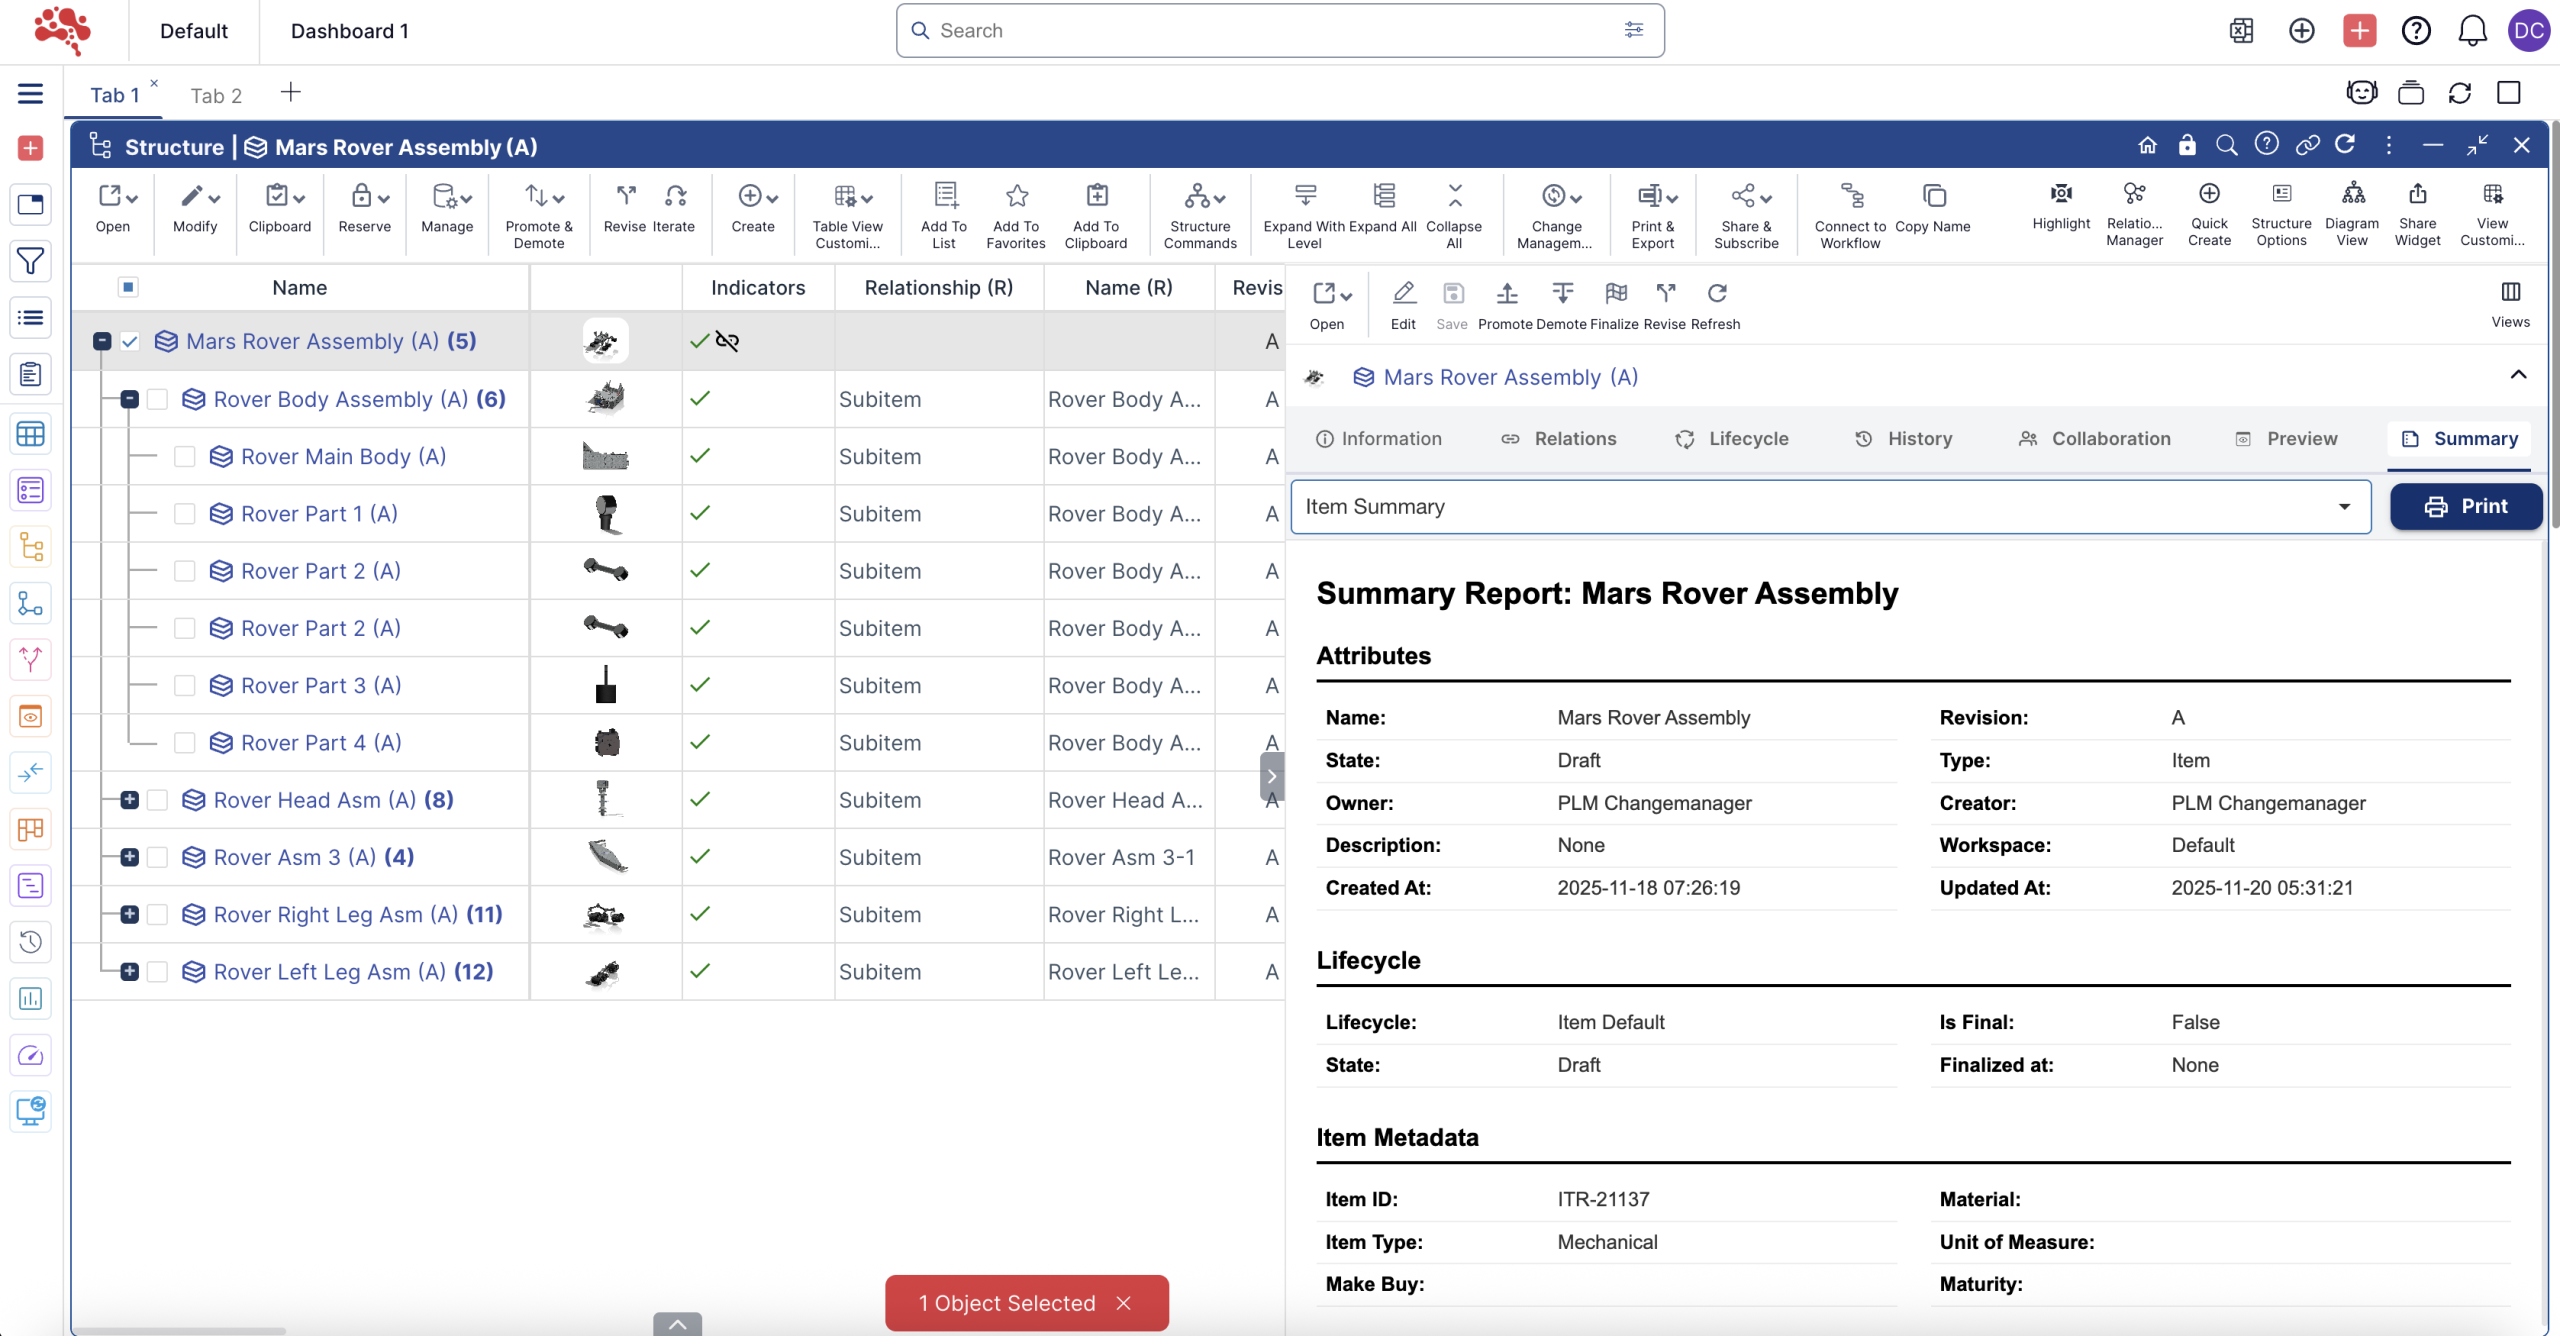Click the Copy Name icon
The width and height of the screenshot is (2560, 1336).
point(1934,197)
